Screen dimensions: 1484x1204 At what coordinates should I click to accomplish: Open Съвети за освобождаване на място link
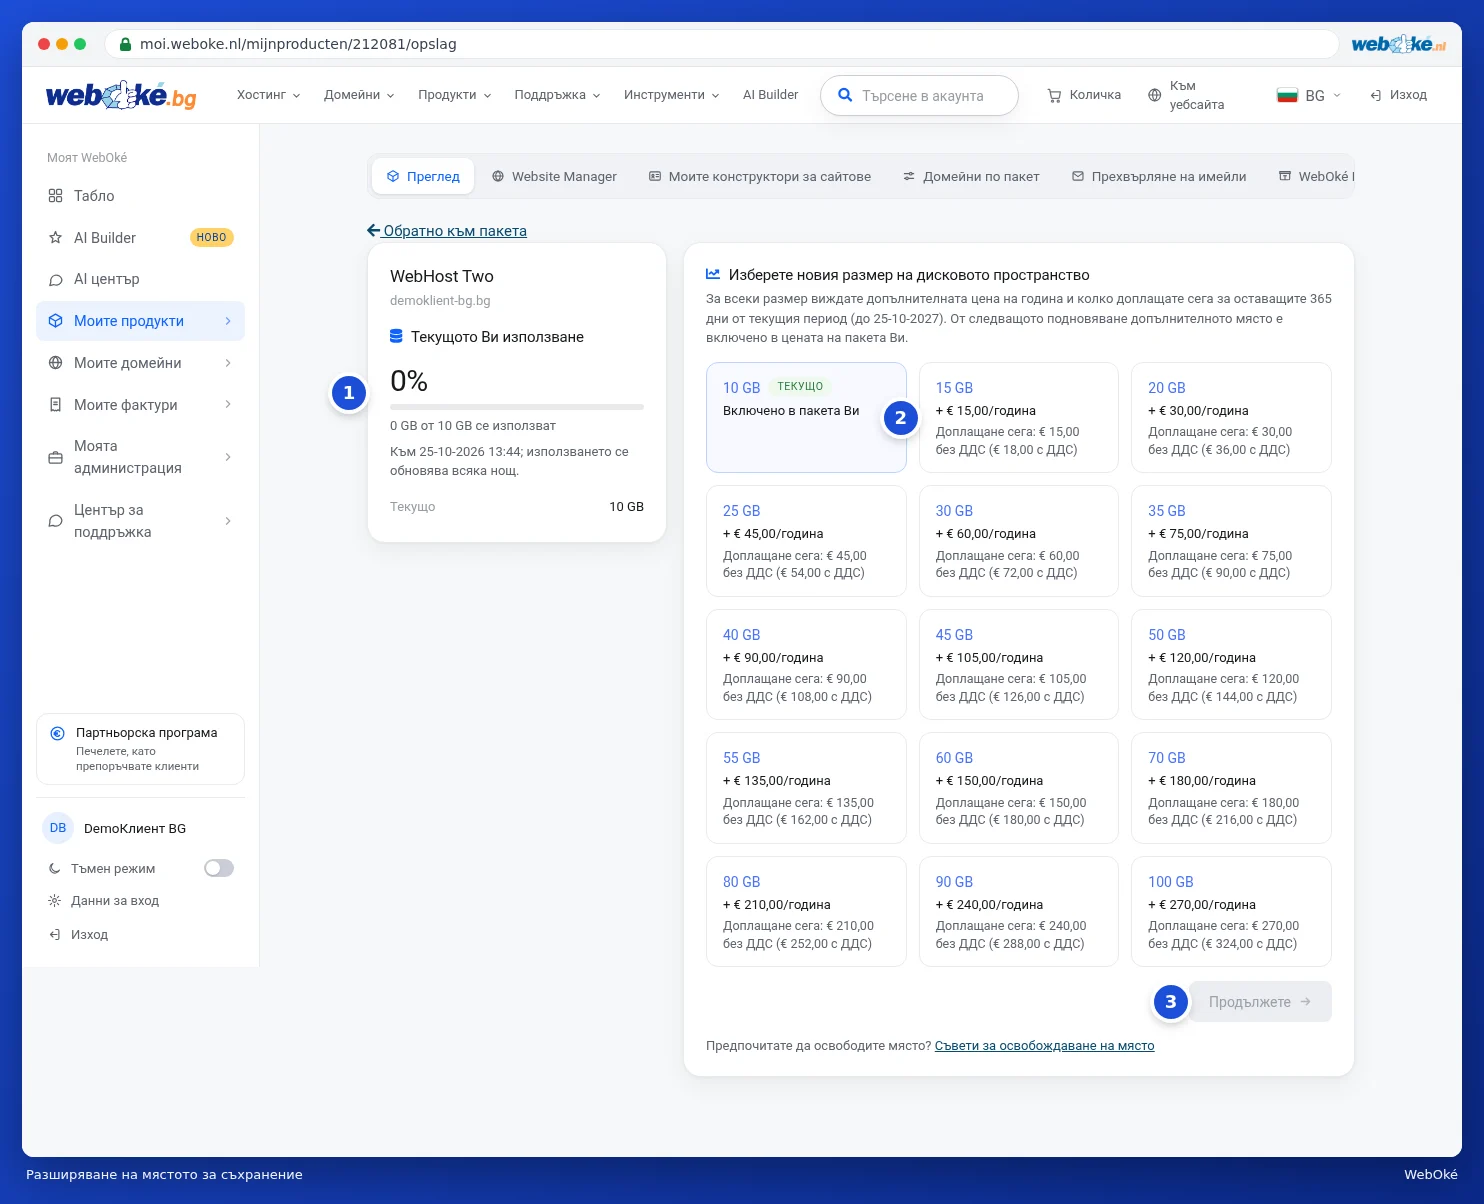tap(1044, 1046)
